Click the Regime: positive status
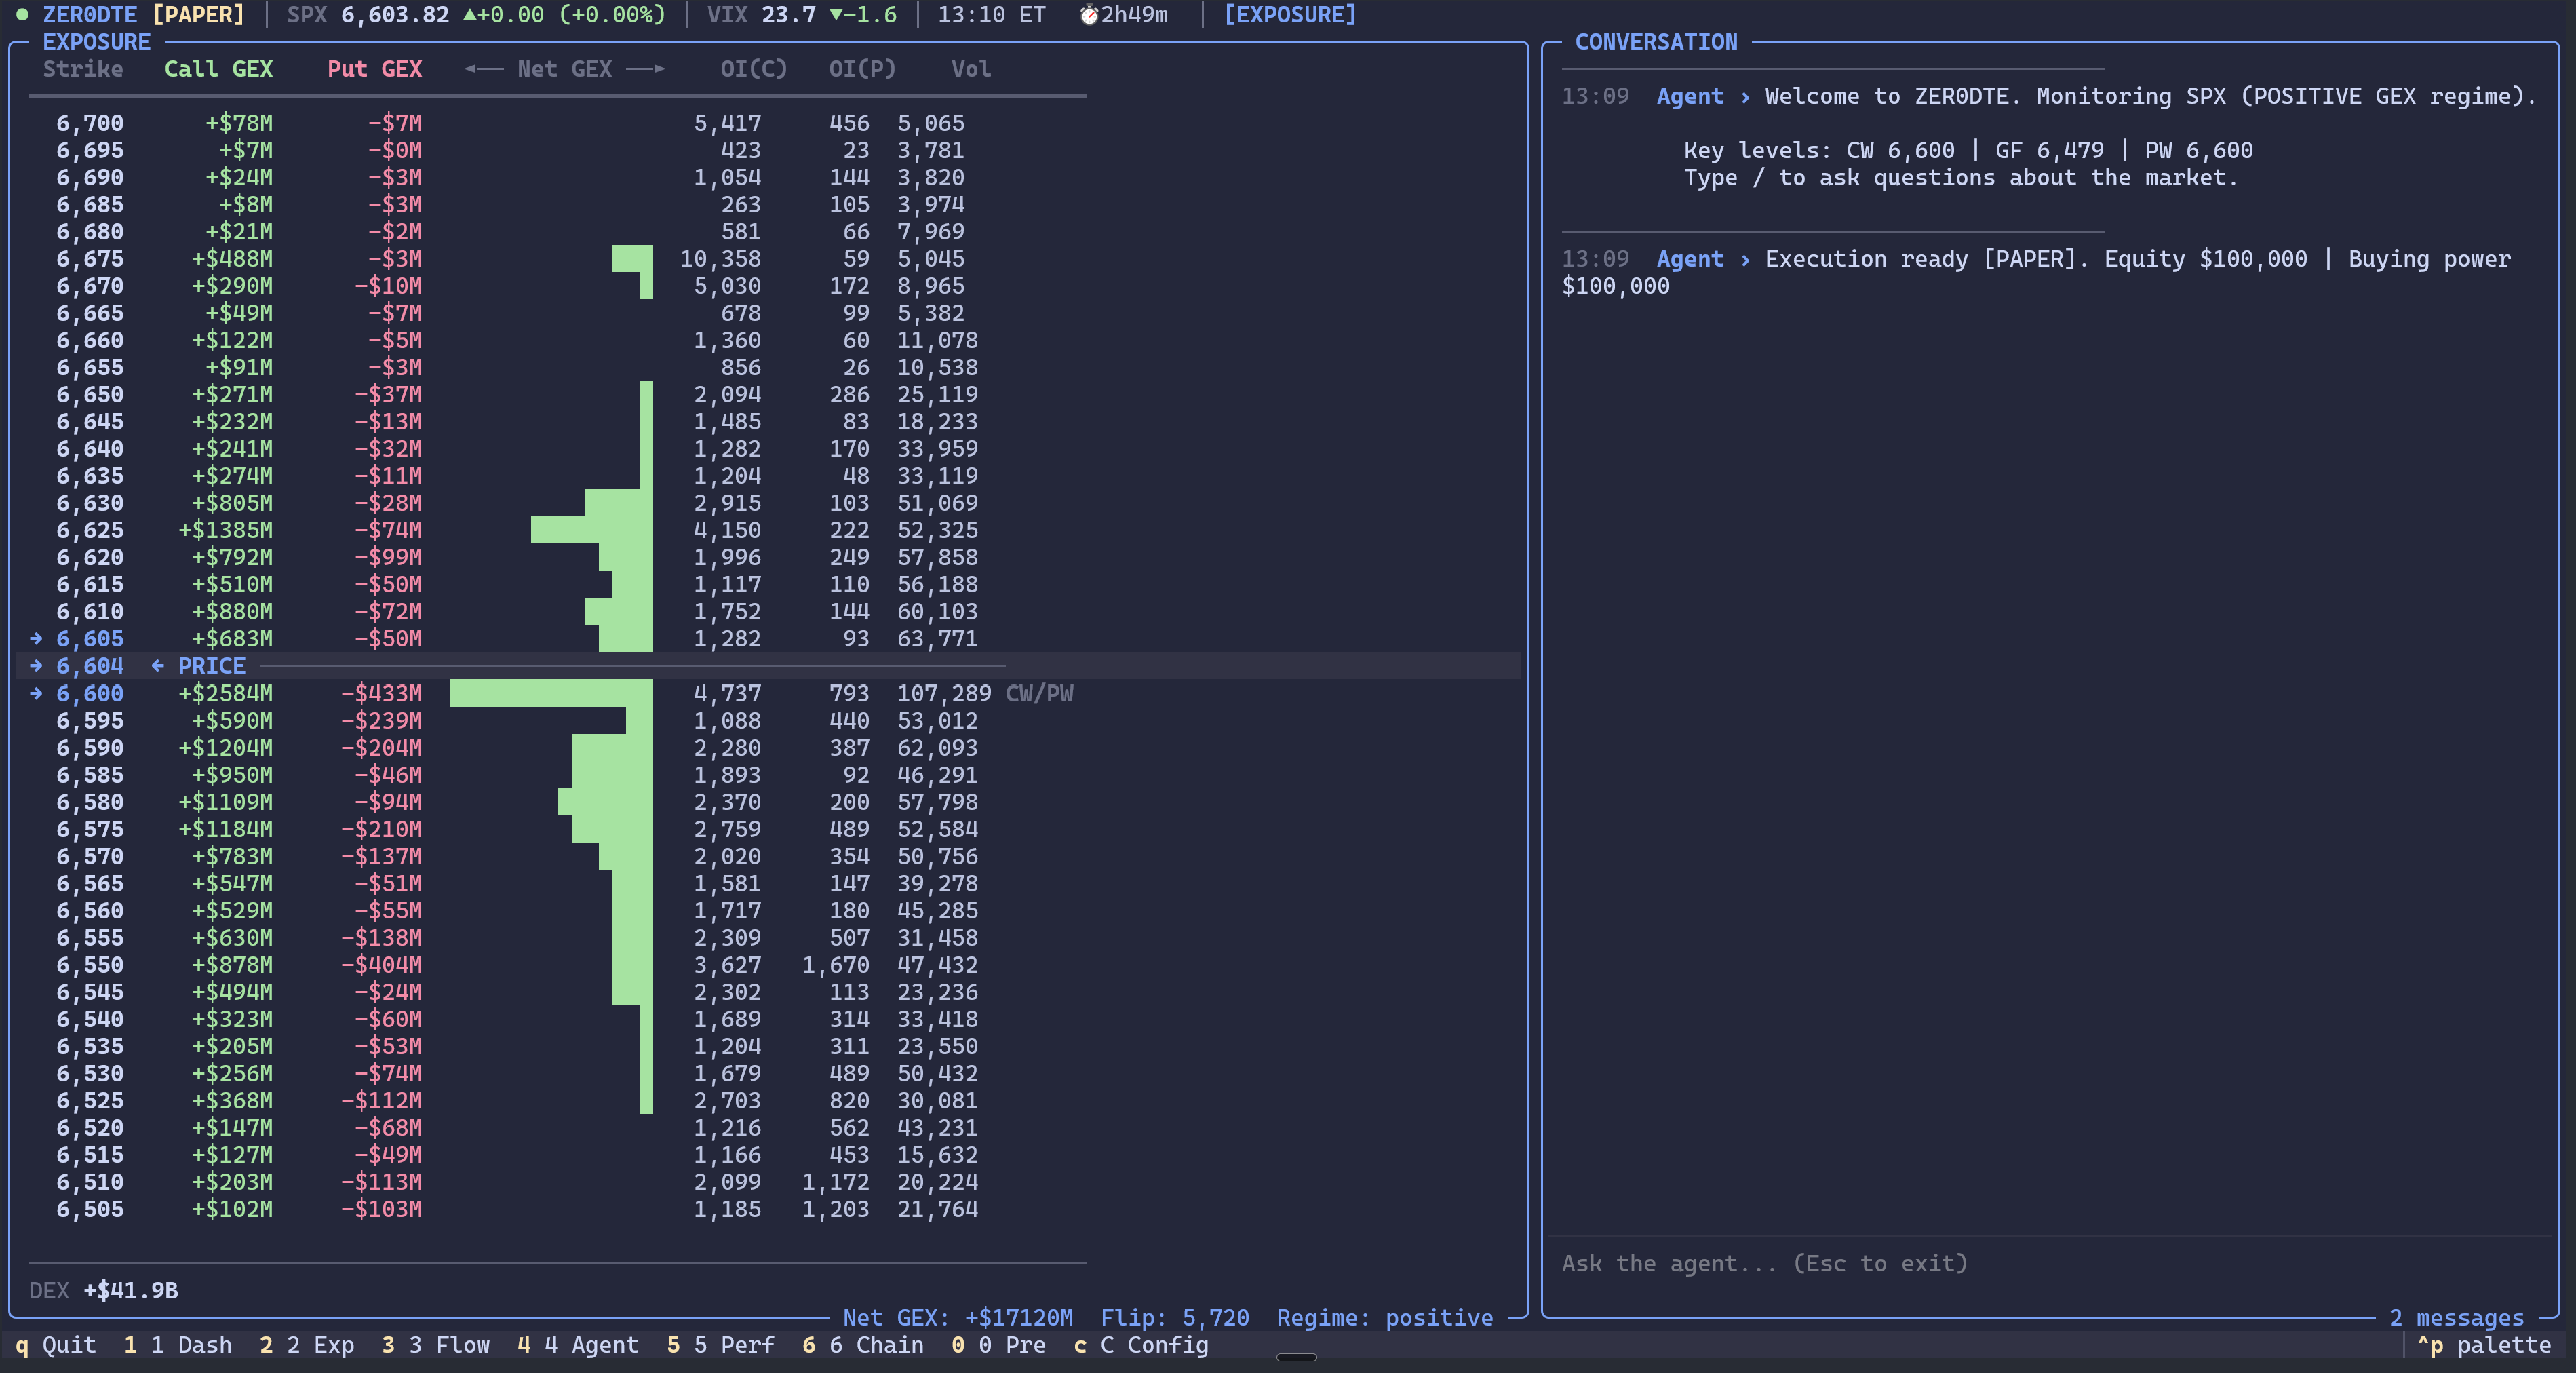2576x1373 pixels. coord(1385,1318)
